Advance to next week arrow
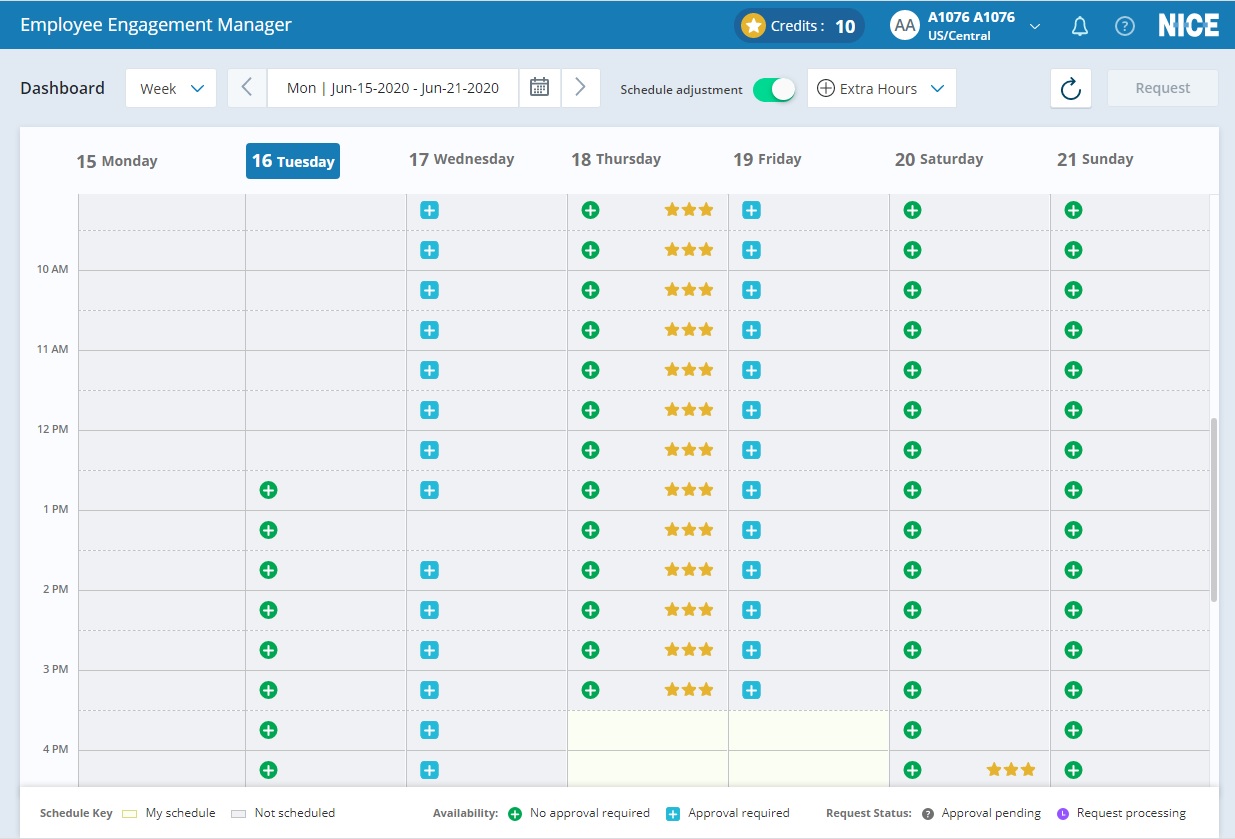The image size is (1235, 839). (x=580, y=88)
